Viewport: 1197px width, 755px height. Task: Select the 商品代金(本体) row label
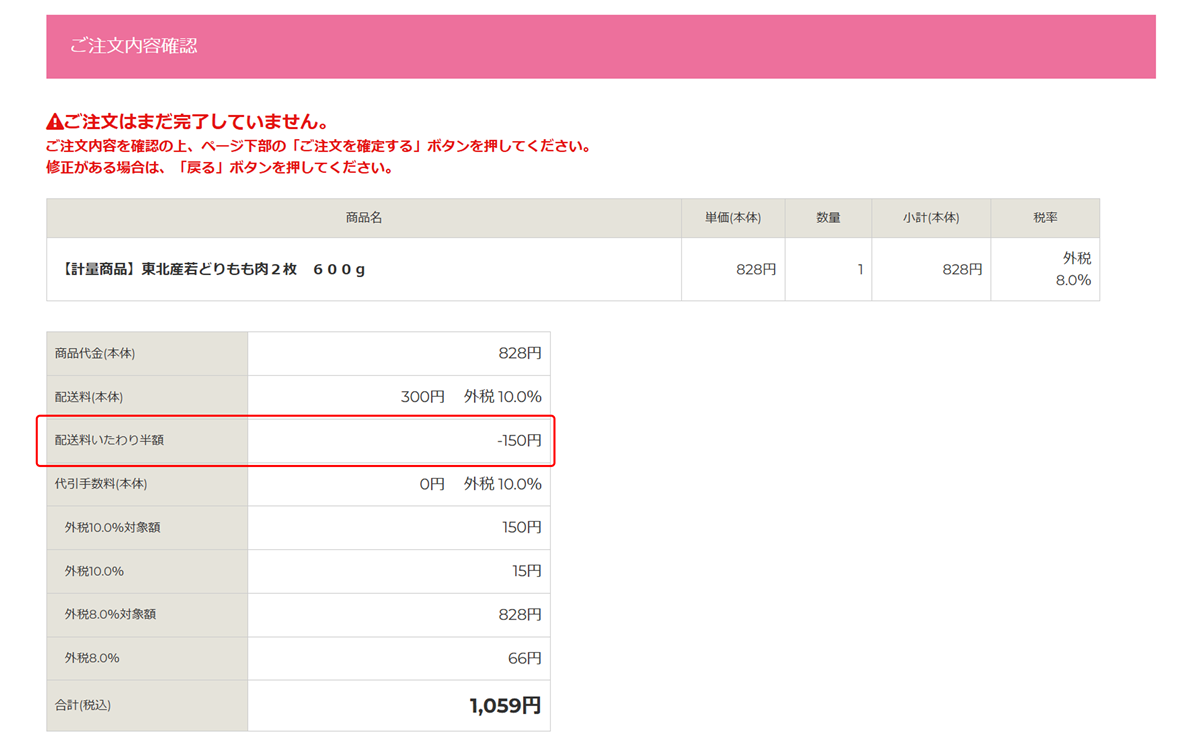point(95,354)
